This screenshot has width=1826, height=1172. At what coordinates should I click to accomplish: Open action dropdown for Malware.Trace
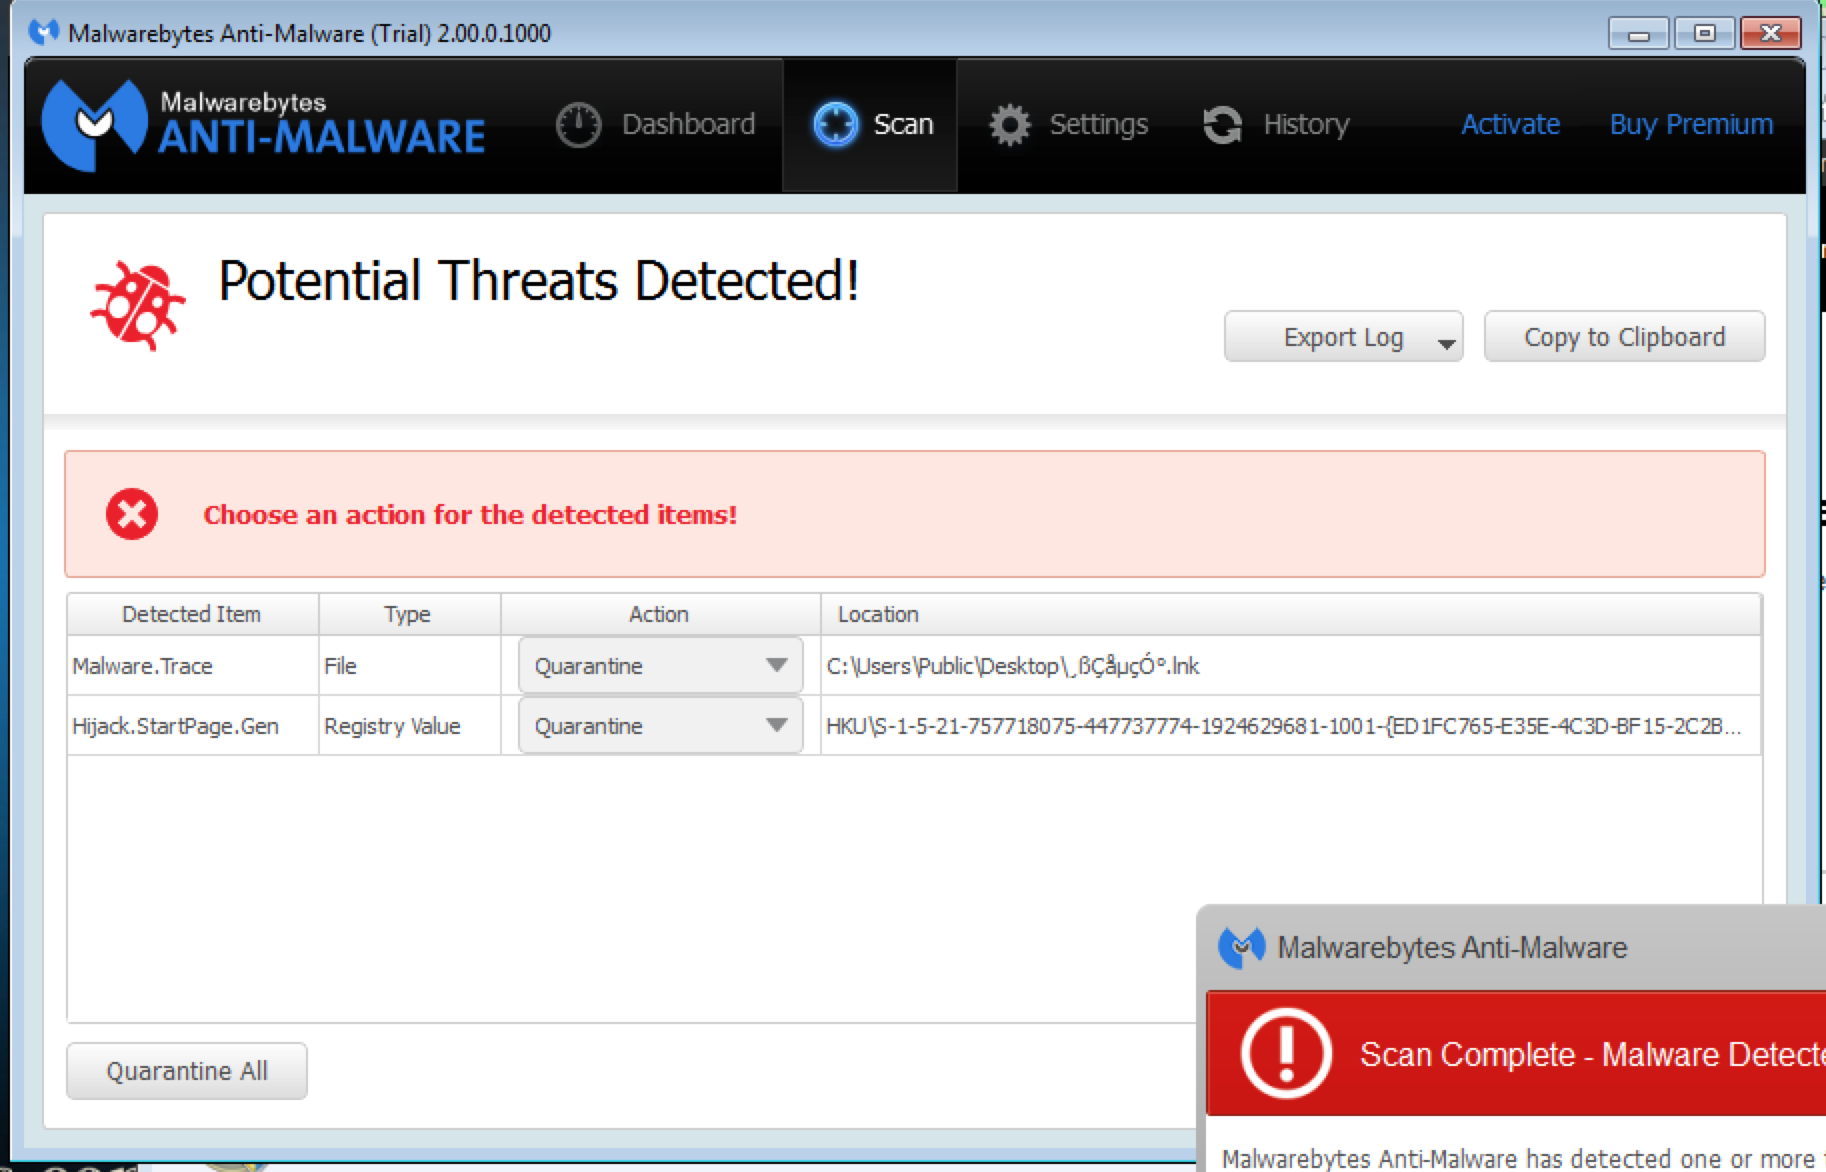660,666
